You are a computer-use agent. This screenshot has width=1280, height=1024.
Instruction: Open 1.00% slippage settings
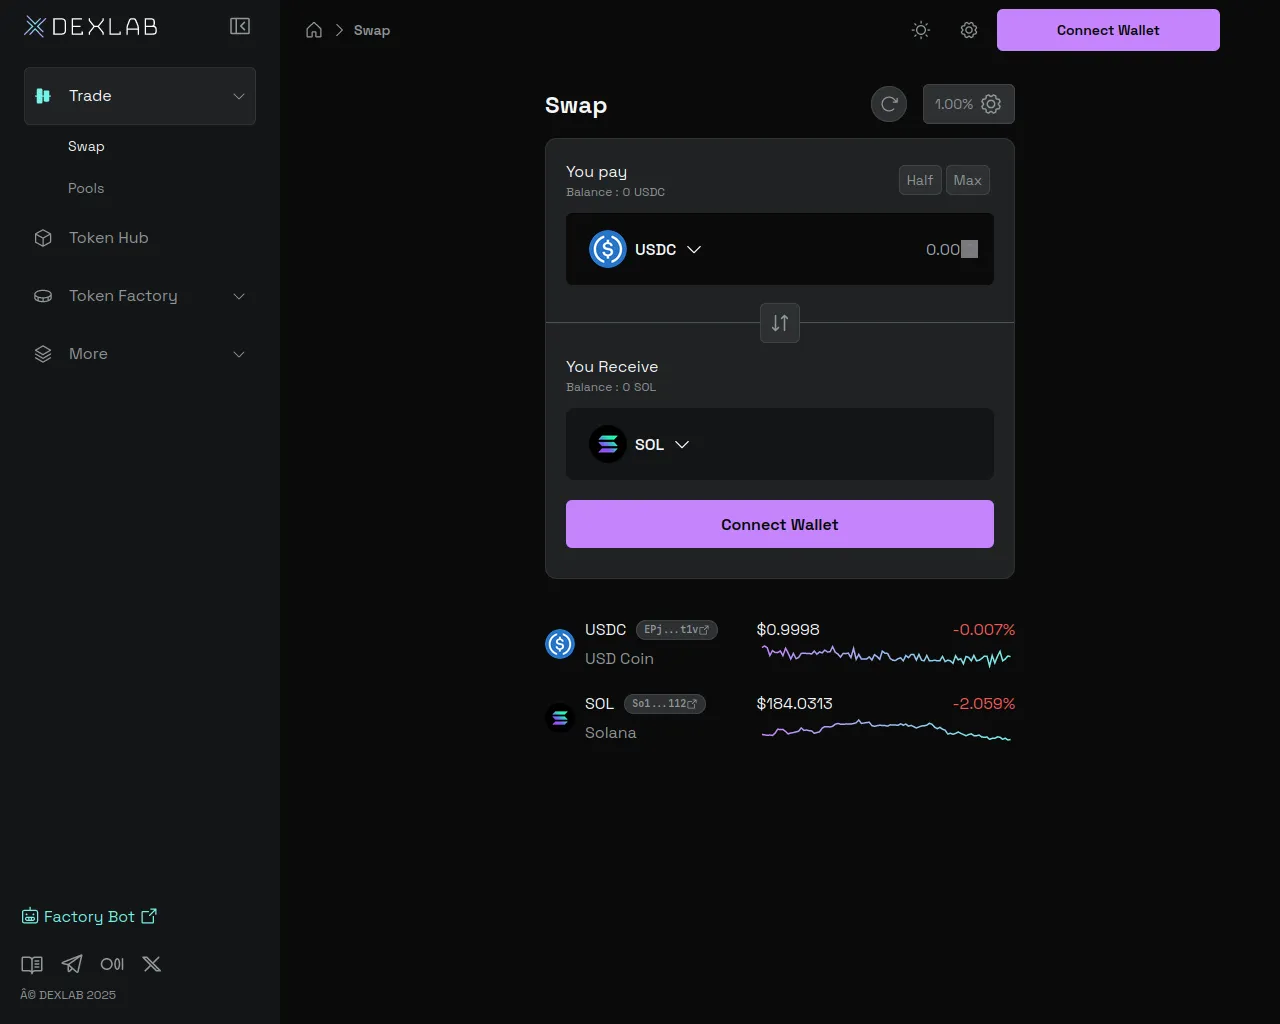tap(969, 104)
